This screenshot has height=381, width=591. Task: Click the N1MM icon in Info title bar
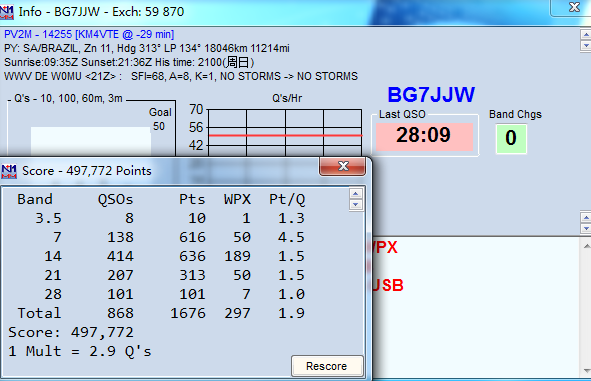[x=7, y=12]
